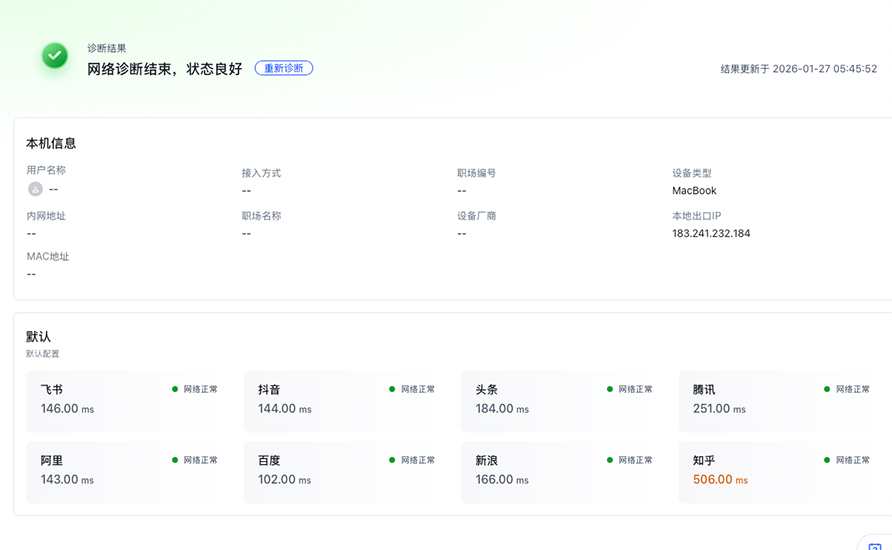Click the 默认 section heading
The image size is (892, 550).
[x=38, y=336]
